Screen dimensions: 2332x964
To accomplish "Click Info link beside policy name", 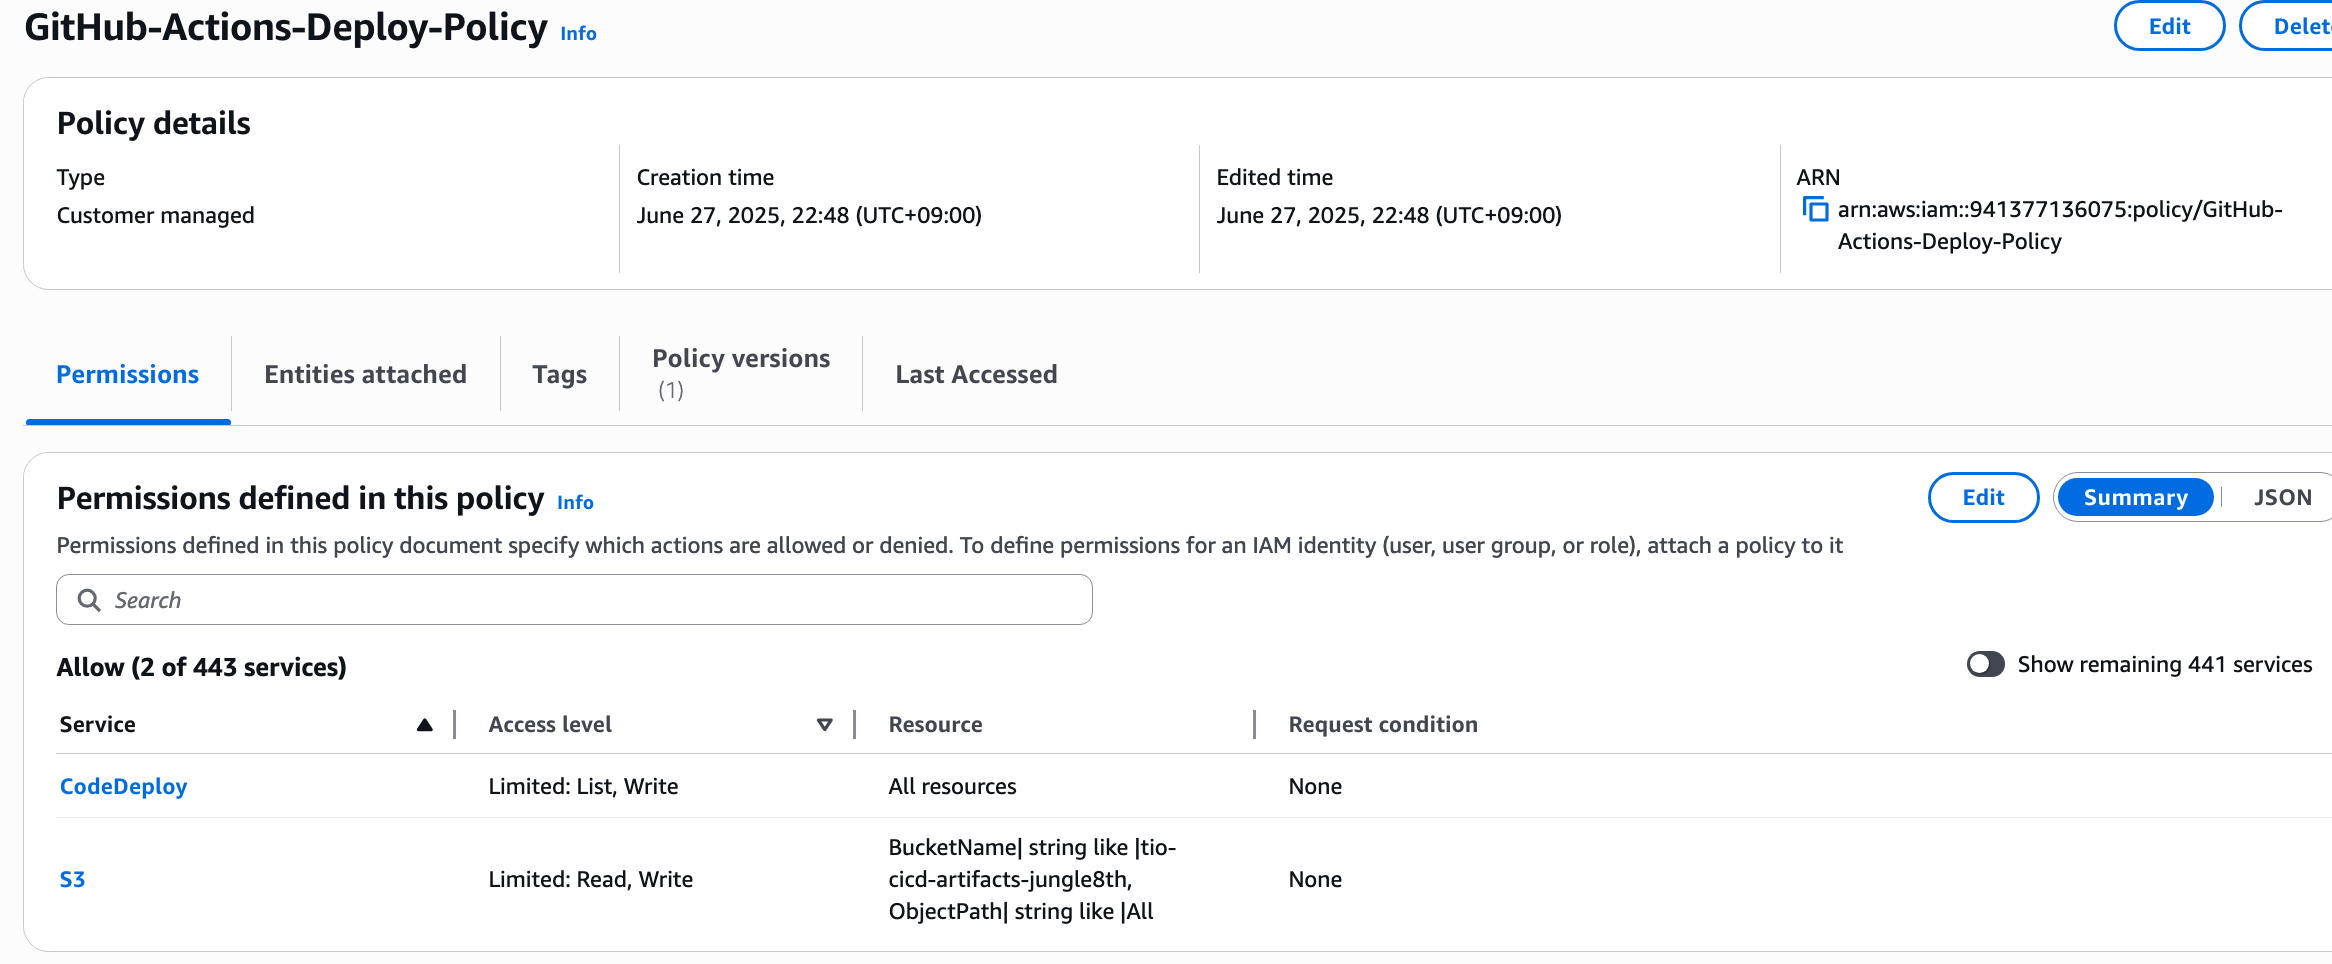I will pyautogui.click(x=578, y=34).
